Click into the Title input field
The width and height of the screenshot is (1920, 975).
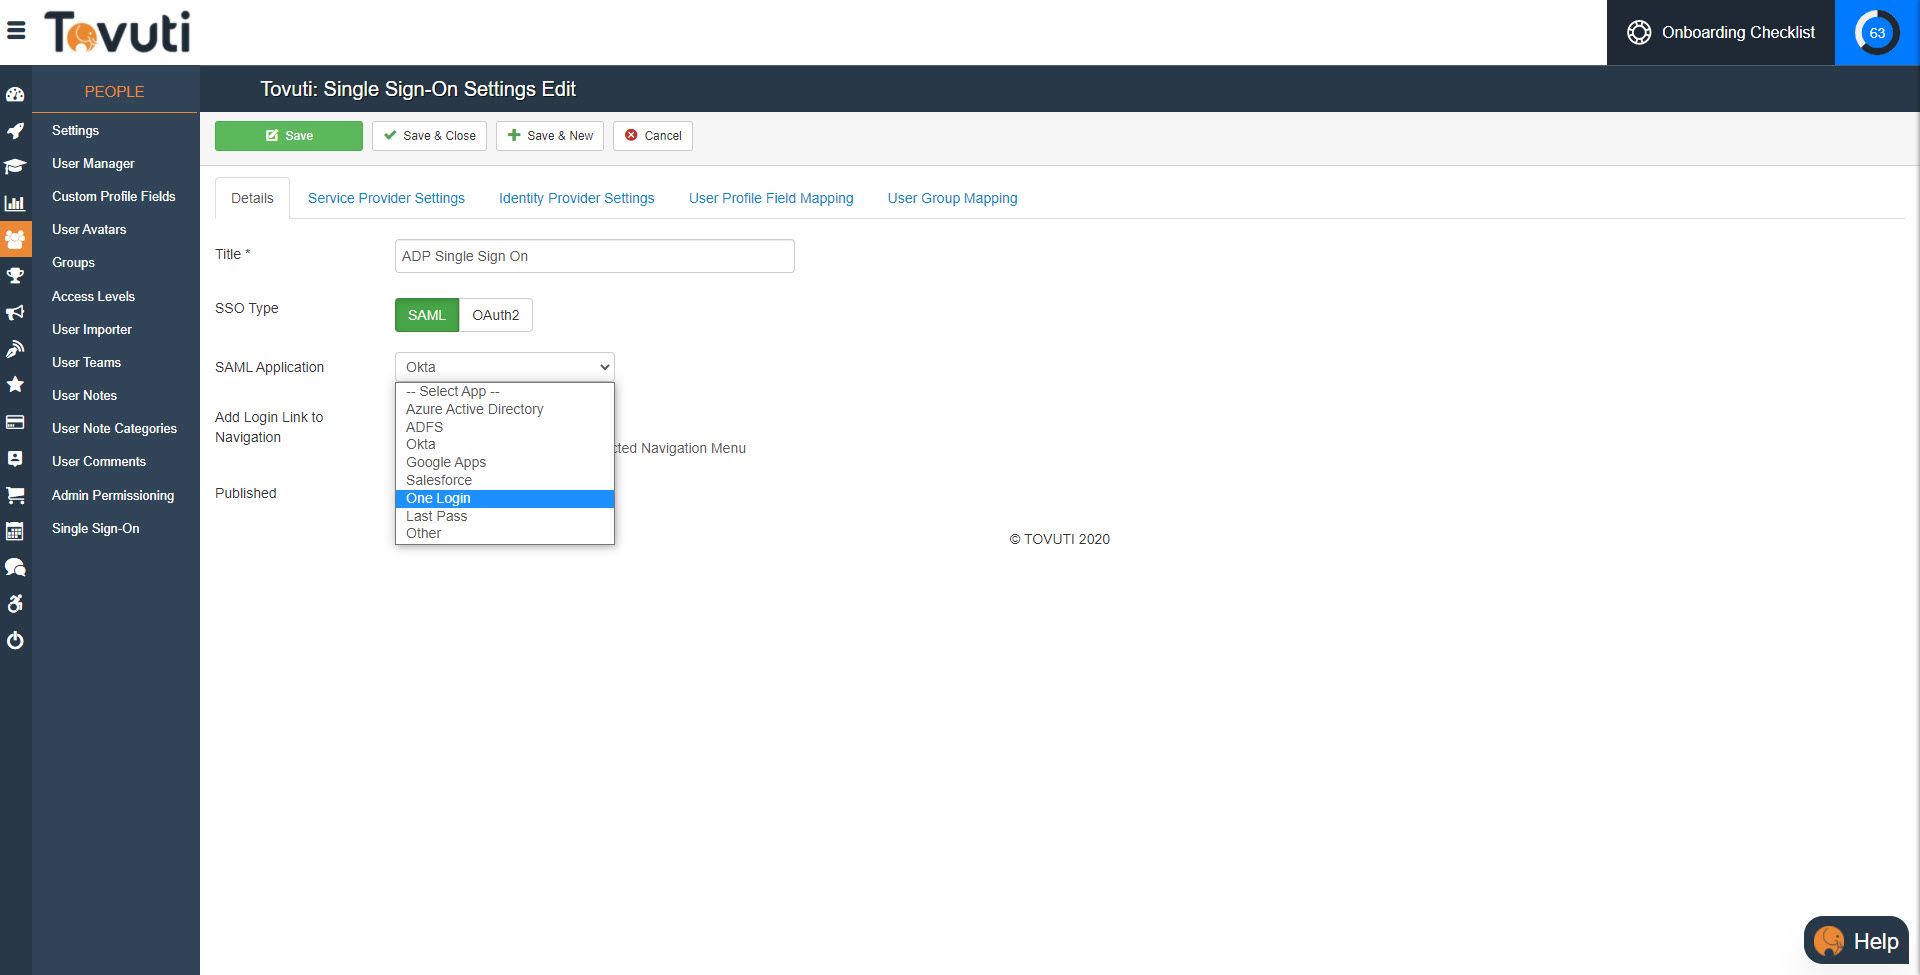tap(595, 256)
